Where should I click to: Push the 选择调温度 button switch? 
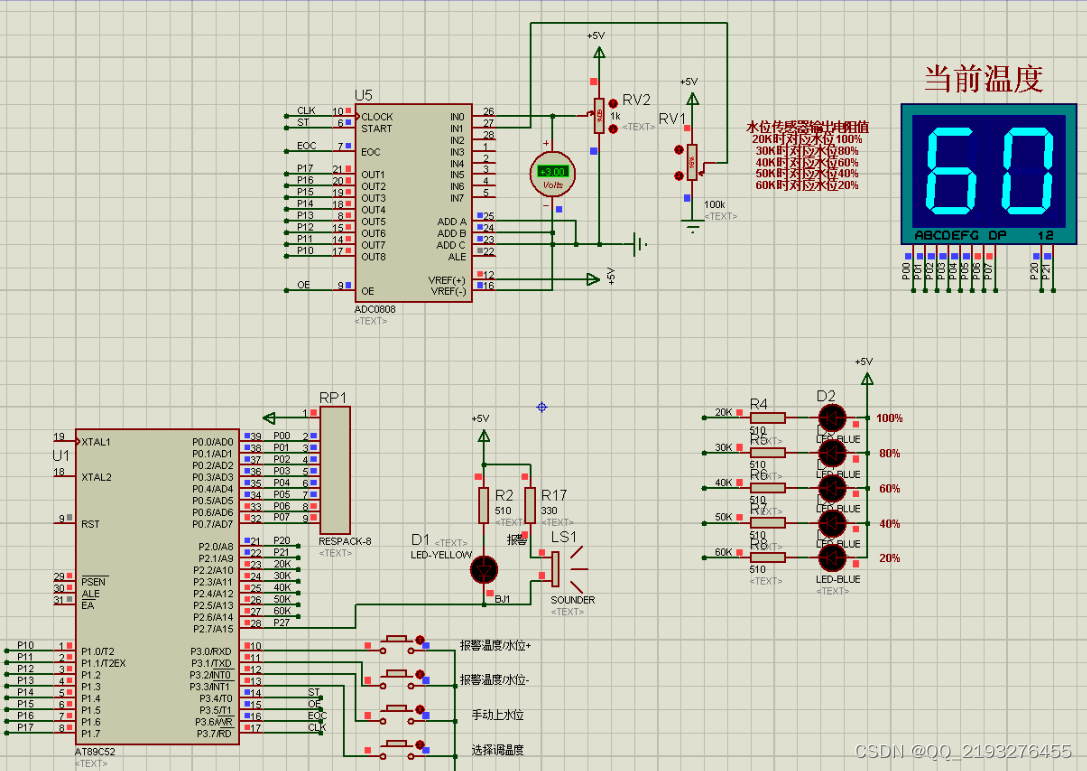[397, 750]
